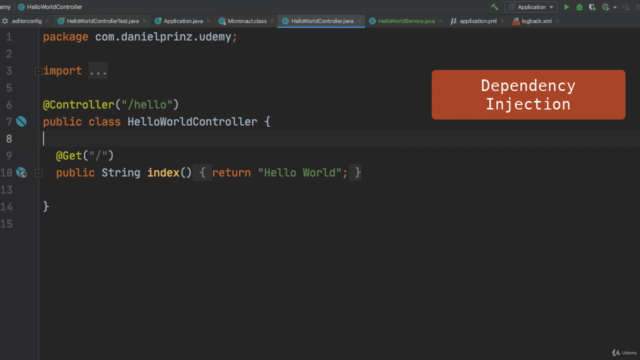Click the com.danielprinz.udemy package name
Image resolution: width=640 pixels, height=360 pixels.
point(163,37)
